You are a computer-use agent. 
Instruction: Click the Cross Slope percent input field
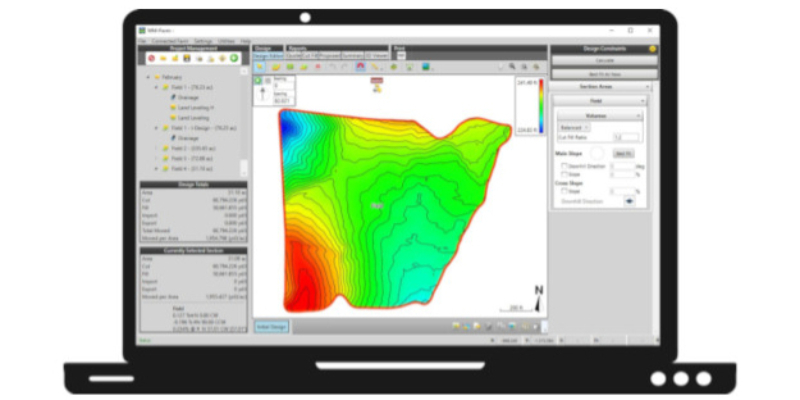click(622, 191)
